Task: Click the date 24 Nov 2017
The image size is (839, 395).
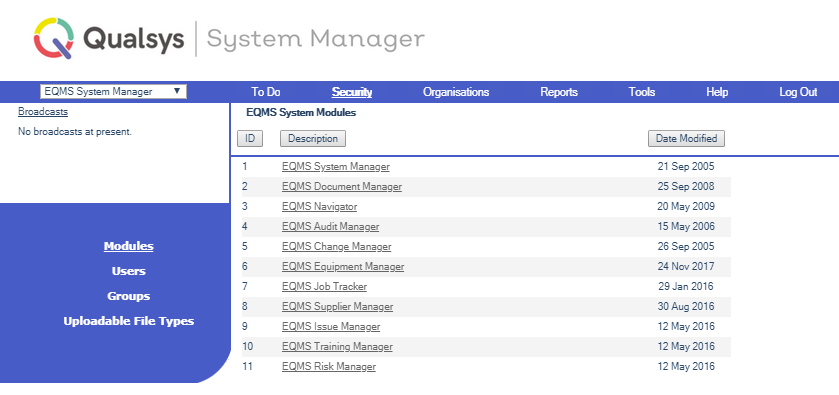Action: click(686, 267)
